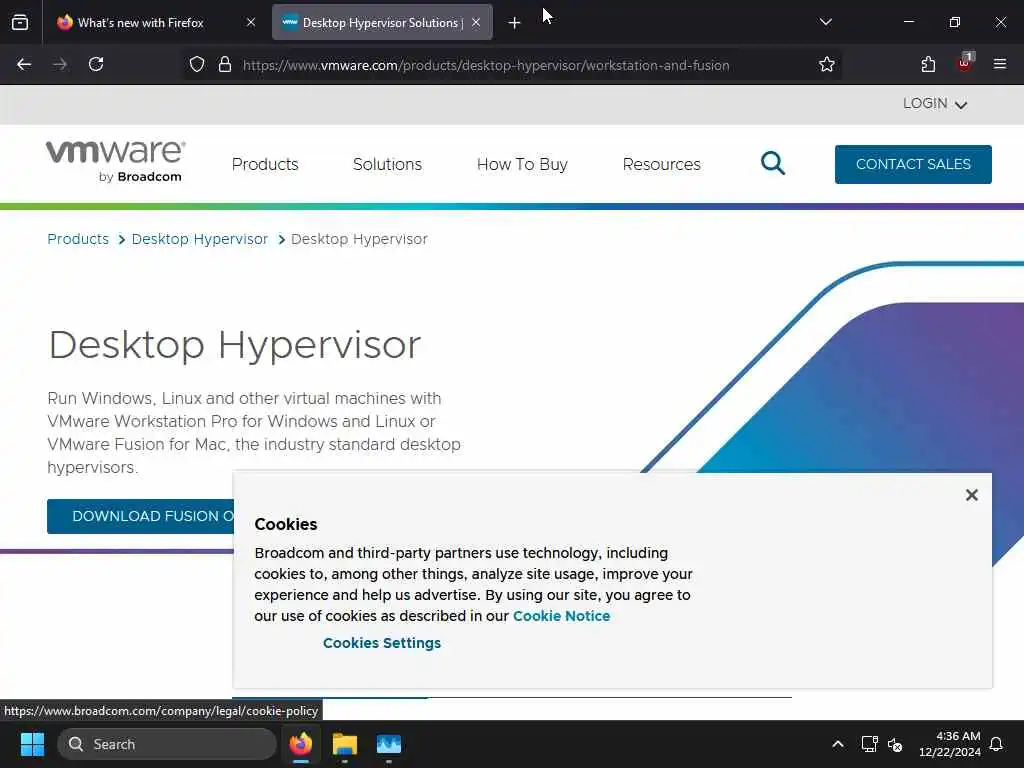Show hidden system tray icons
The image size is (1024, 768).
pyautogui.click(x=838, y=744)
